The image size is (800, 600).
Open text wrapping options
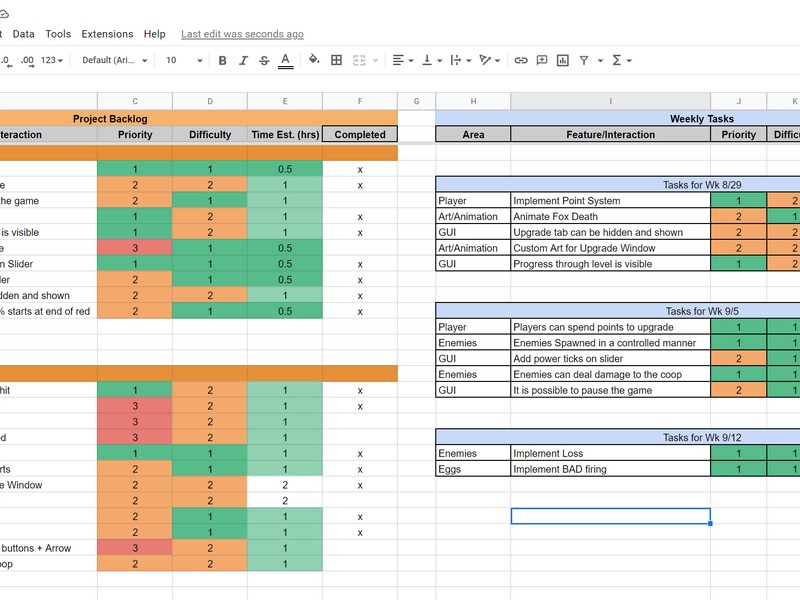[460, 60]
